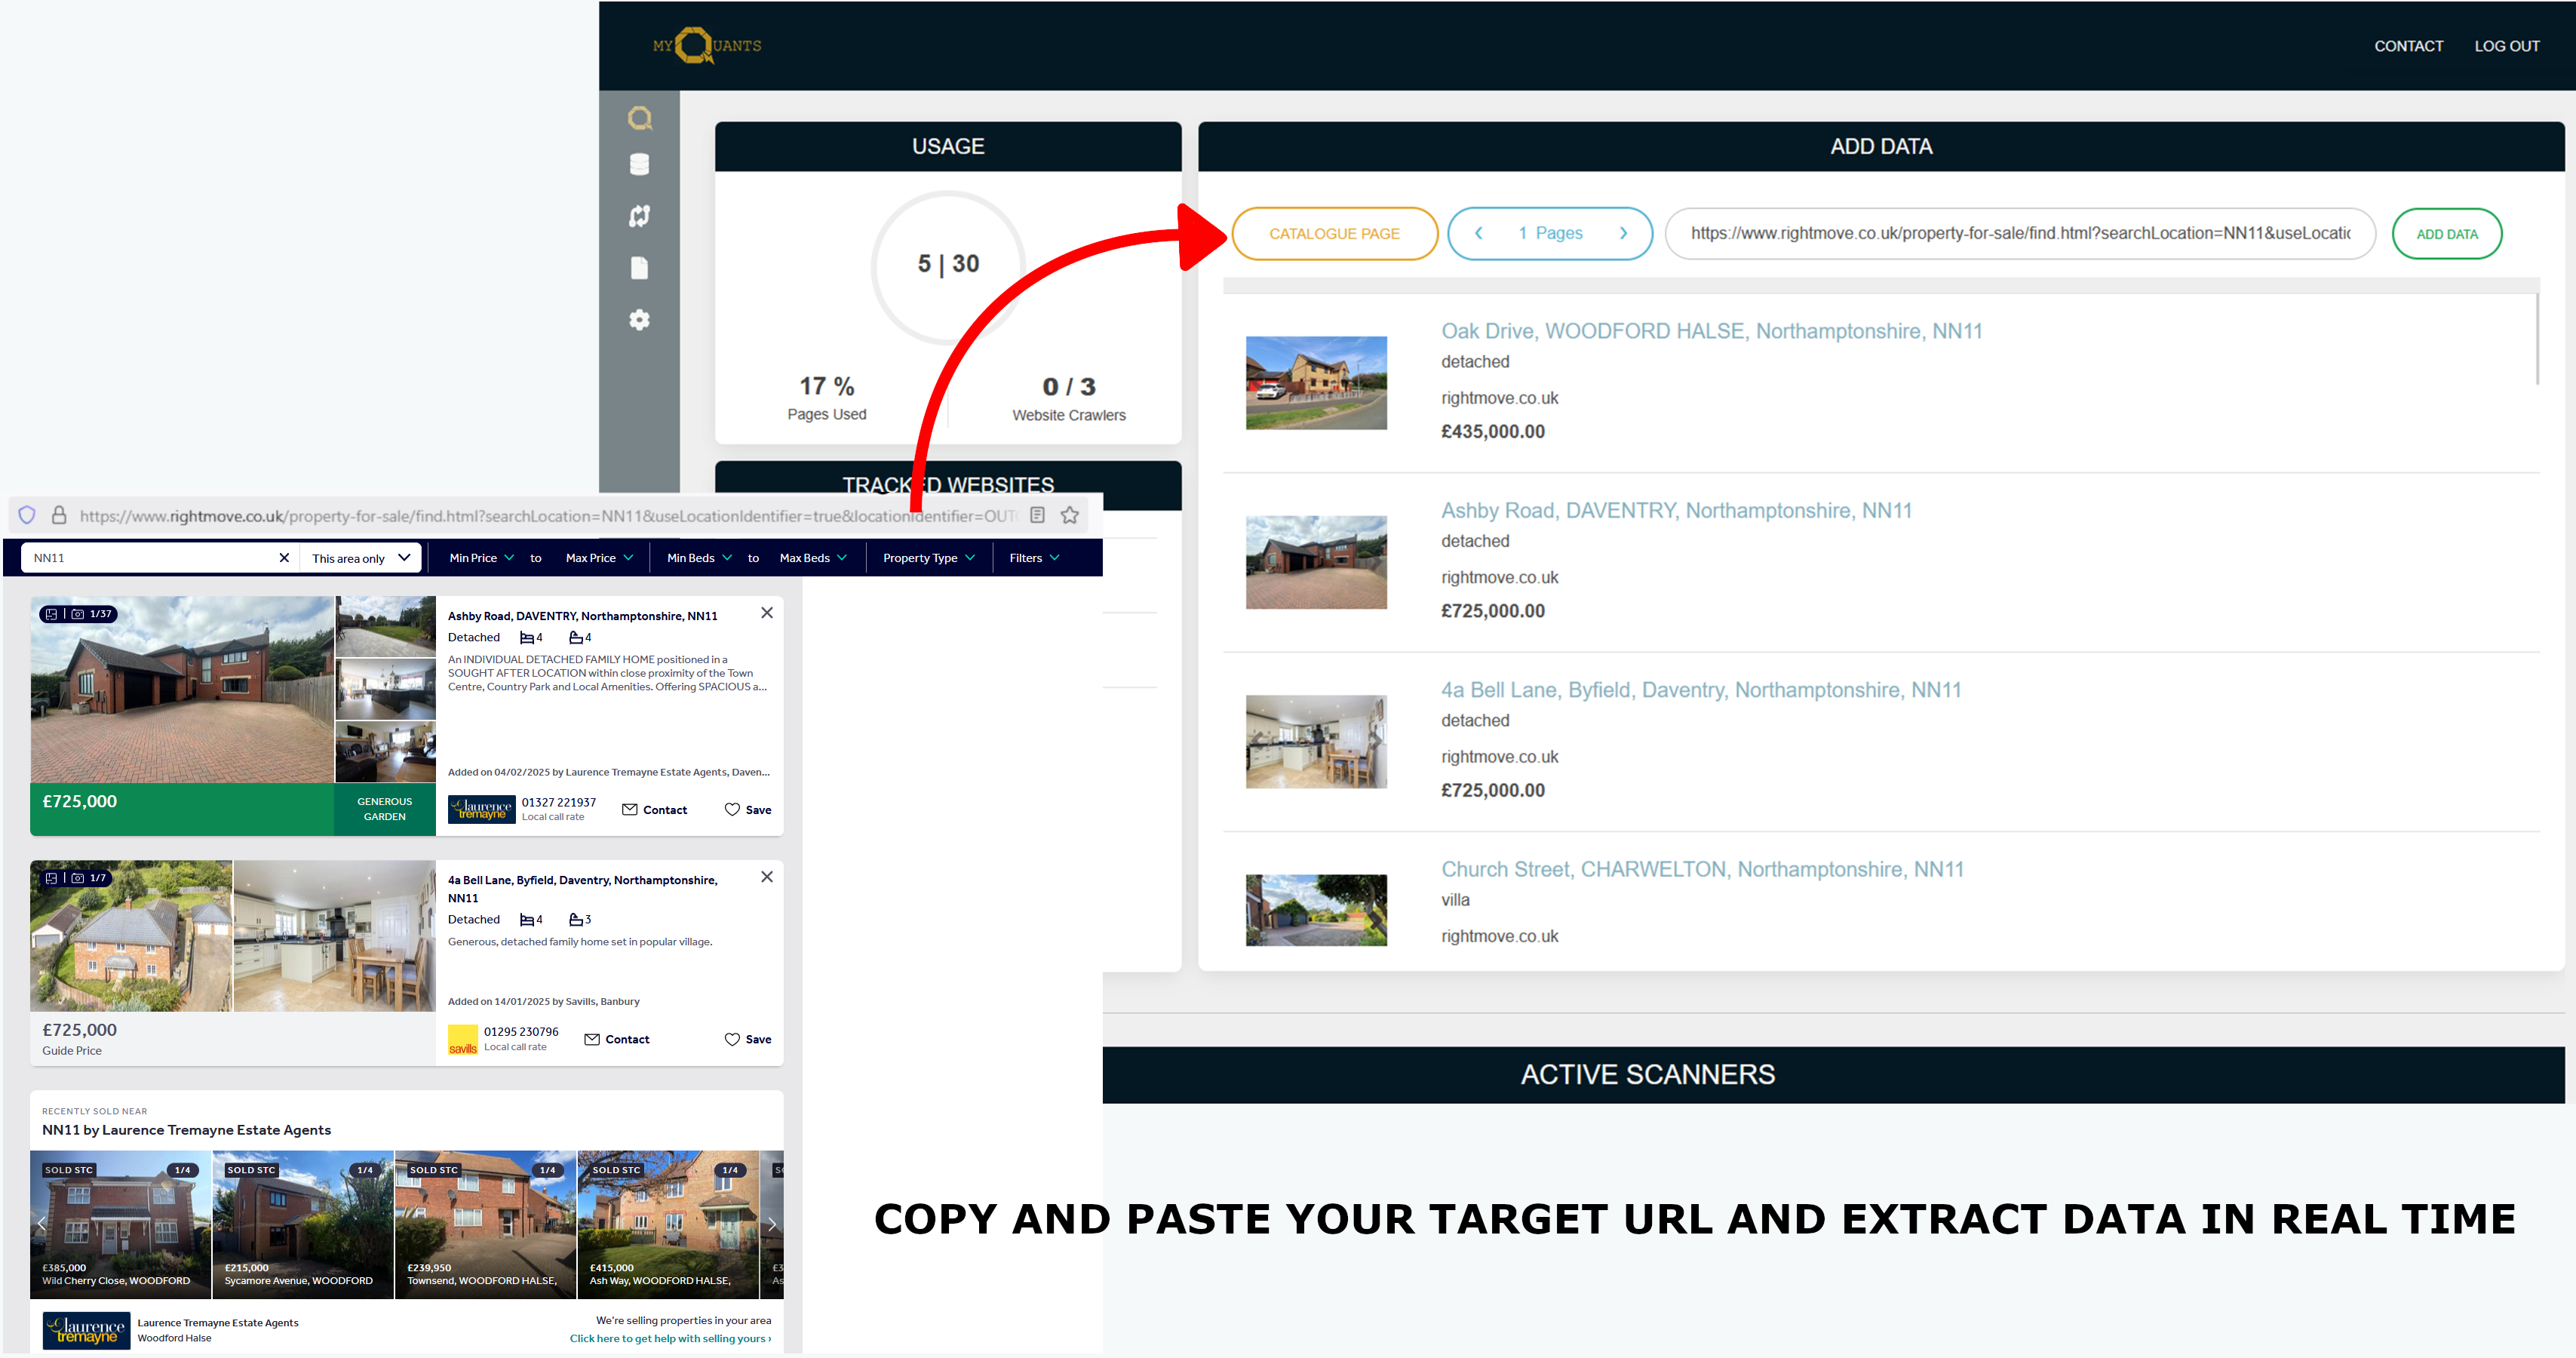Expand the This area only dropdown
Screen dimensions: 2576x1358
click(x=360, y=558)
